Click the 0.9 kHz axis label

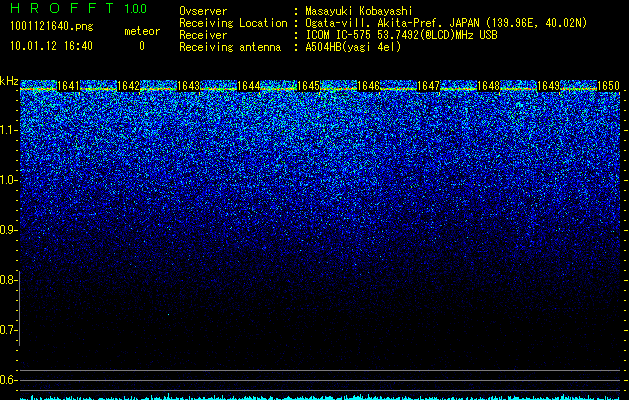click(8, 230)
